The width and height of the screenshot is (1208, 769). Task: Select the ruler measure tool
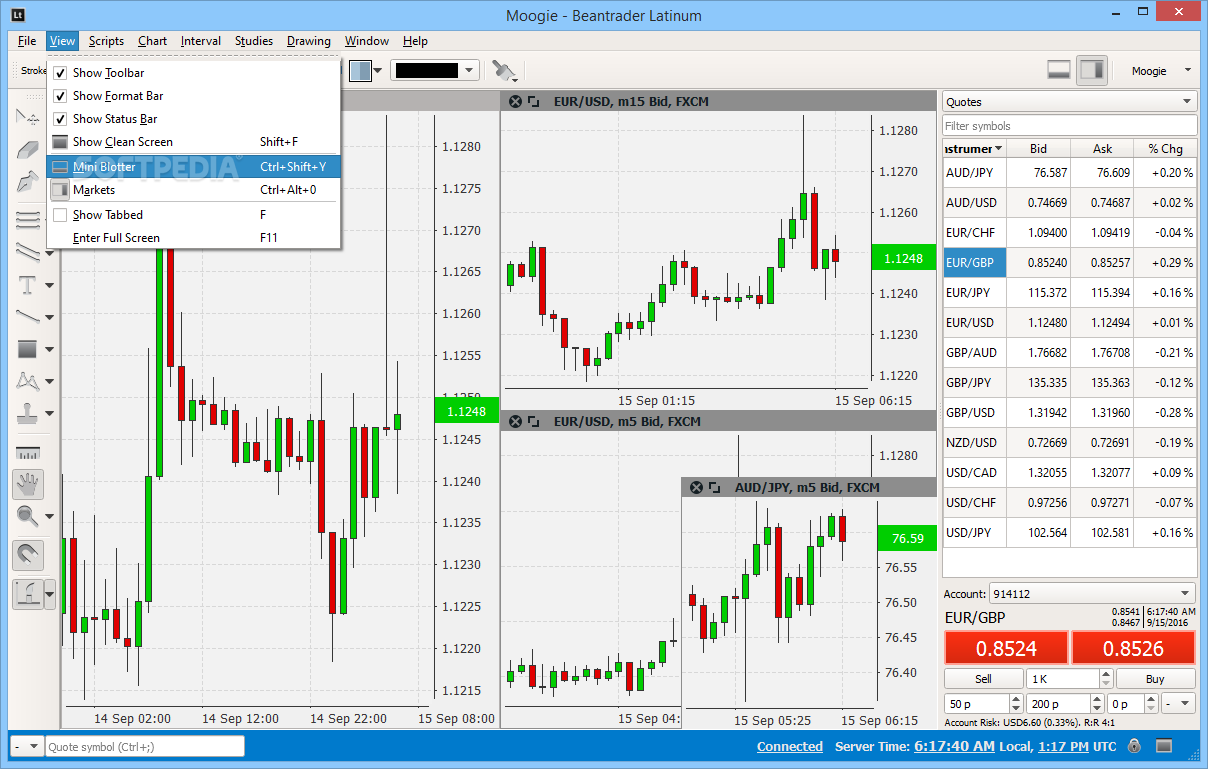click(x=27, y=453)
